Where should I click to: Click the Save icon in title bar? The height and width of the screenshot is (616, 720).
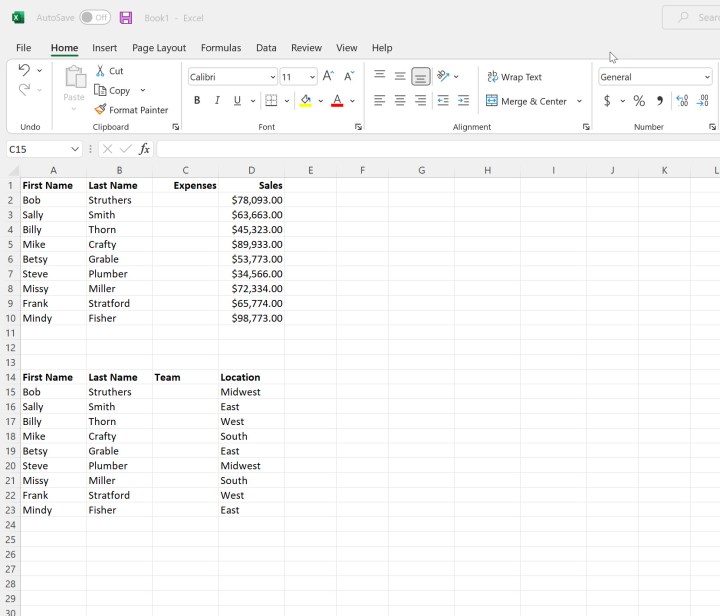(x=126, y=18)
